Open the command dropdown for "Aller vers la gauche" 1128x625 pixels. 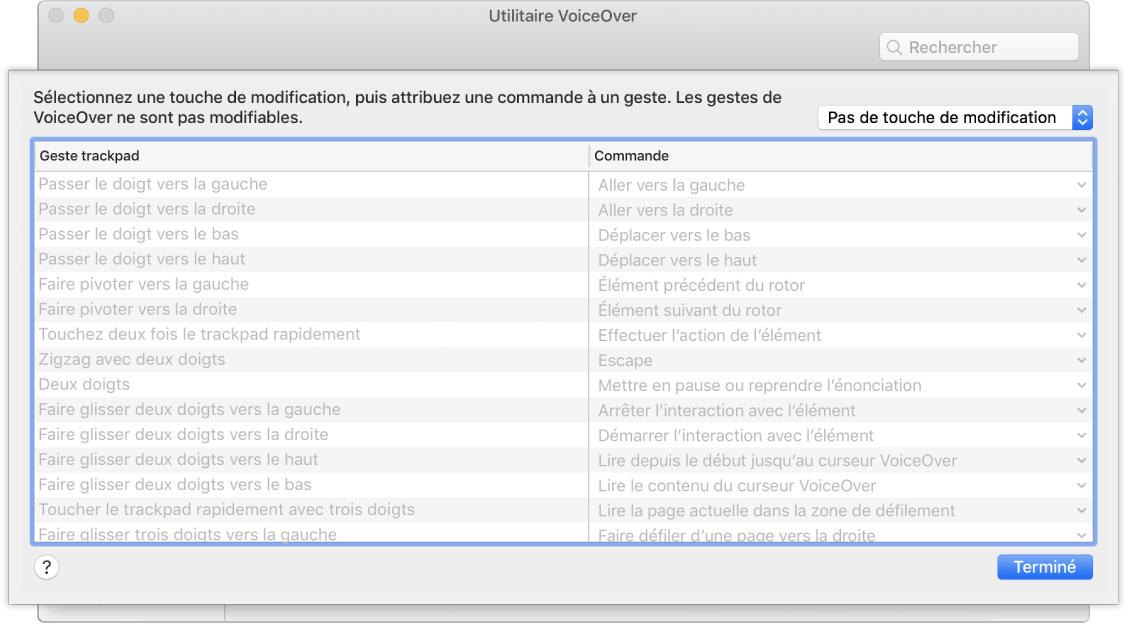1081,184
